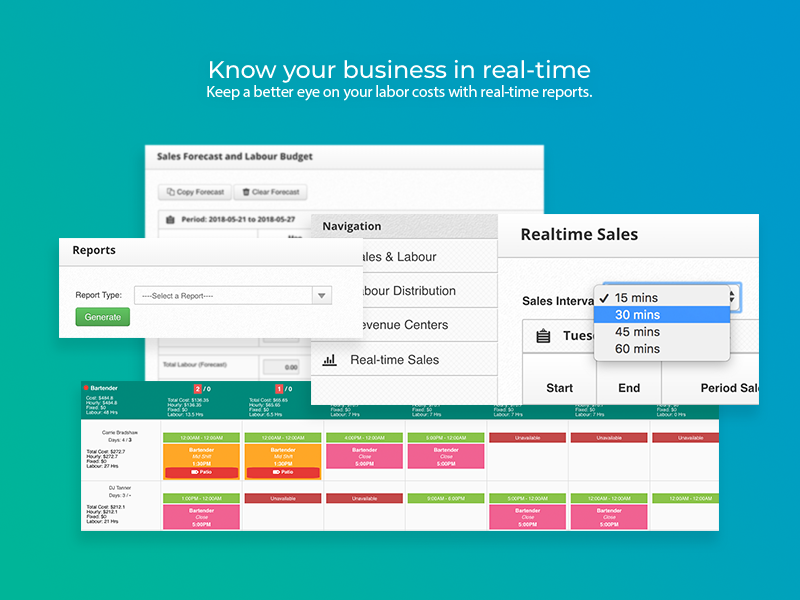Click the clipboard icon beside Tuesday
This screenshot has height=600, width=800.
543,336
